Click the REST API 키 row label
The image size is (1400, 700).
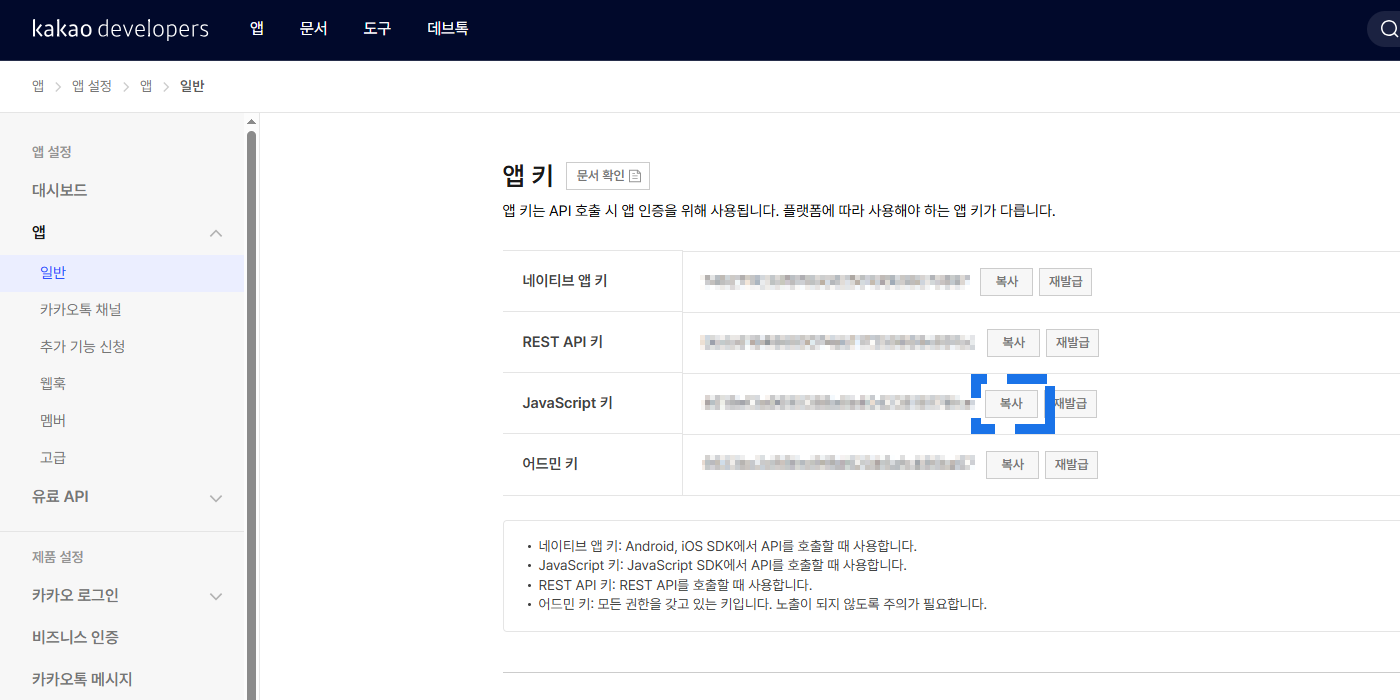563,342
